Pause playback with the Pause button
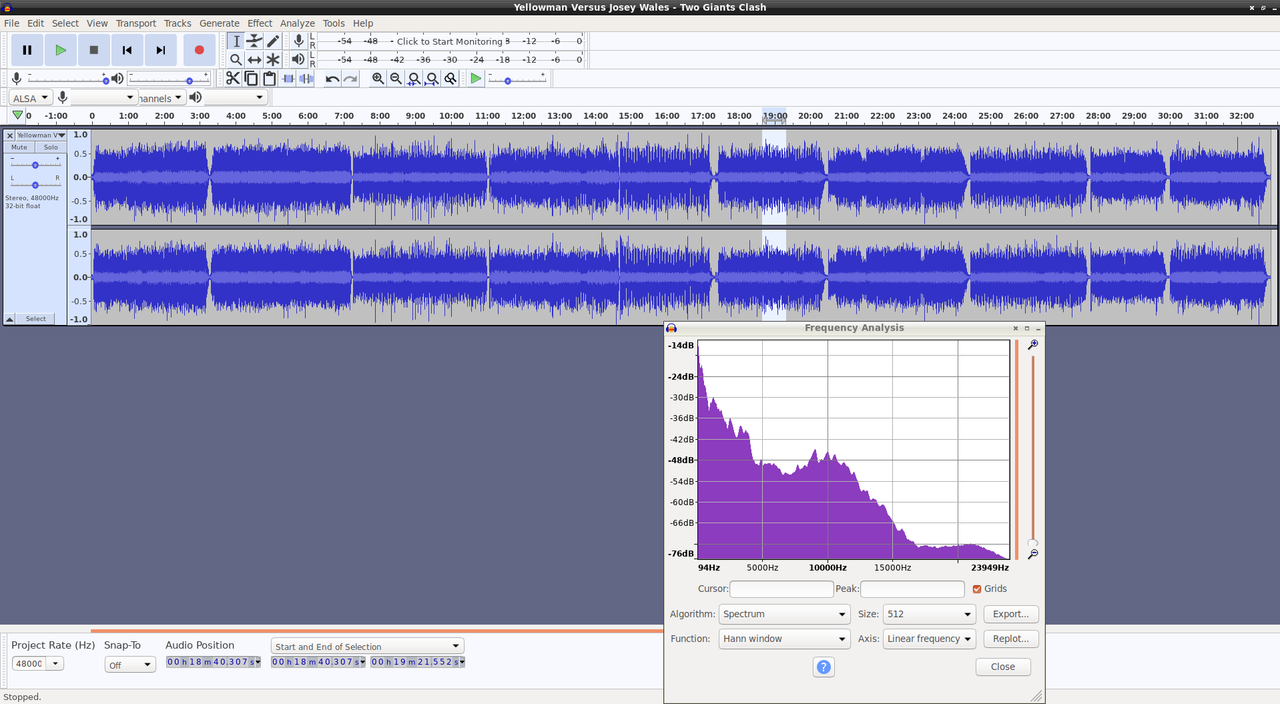 click(x=27, y=50)
